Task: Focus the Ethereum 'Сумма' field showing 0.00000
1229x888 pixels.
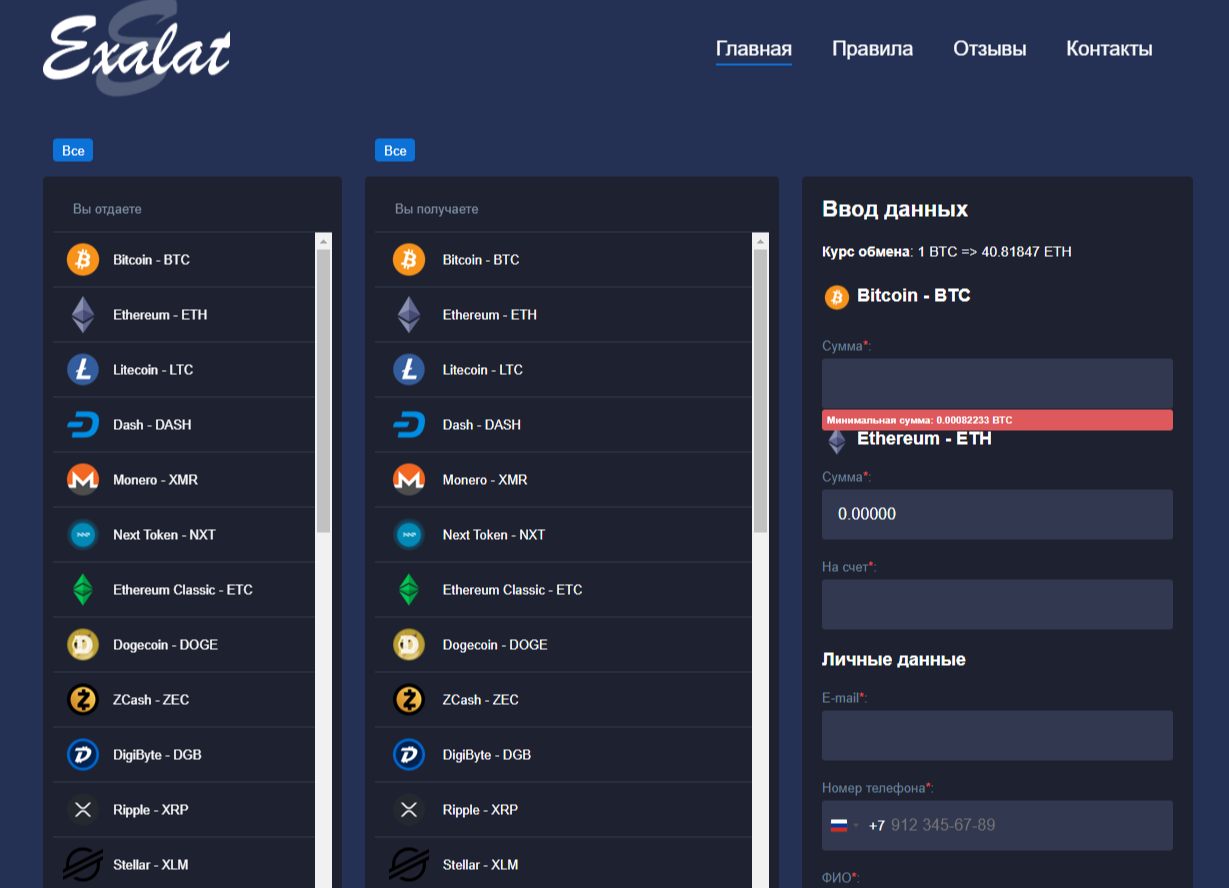Action: click(x=997, y=514)
